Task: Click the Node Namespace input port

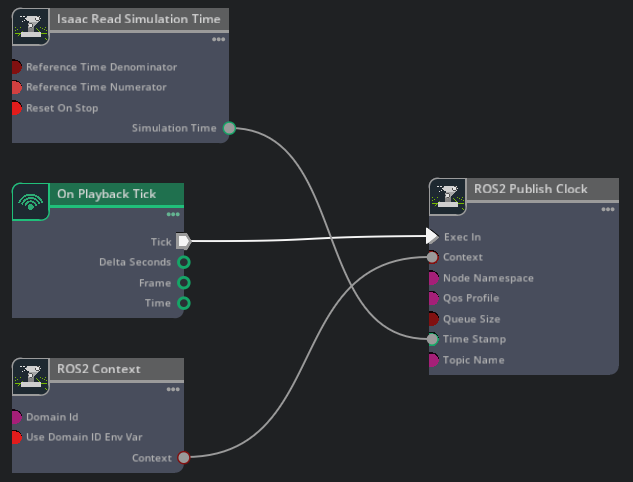Action: point(433,278)
